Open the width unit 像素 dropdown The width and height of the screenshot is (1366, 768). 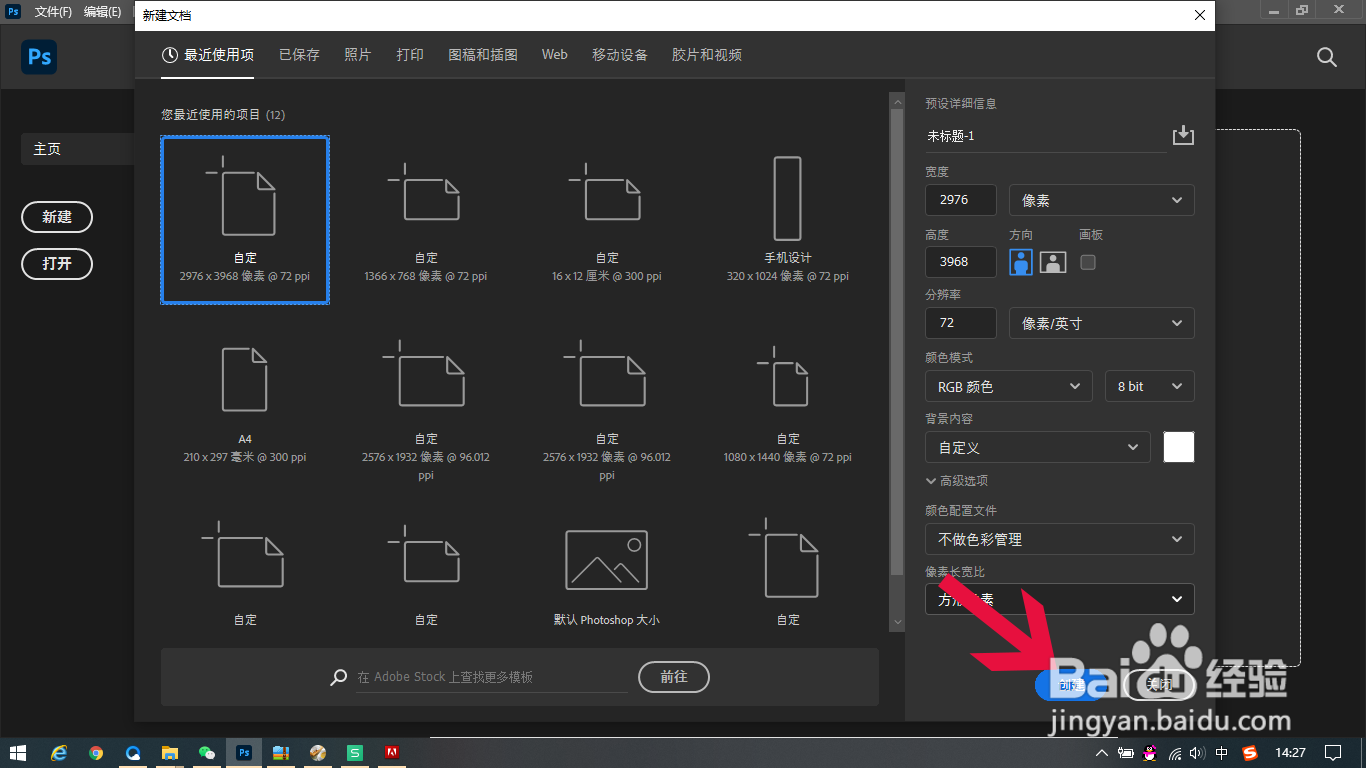click(x=1101, y=200)
